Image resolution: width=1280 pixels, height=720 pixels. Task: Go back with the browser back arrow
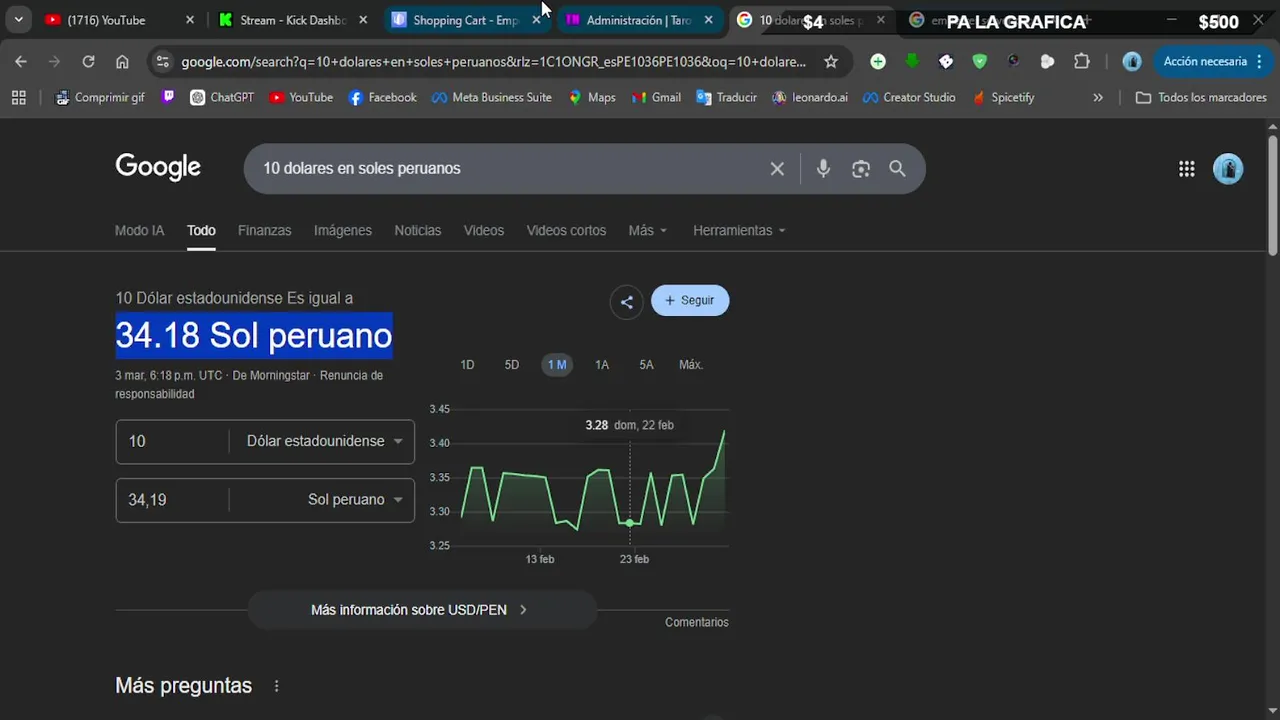click(x=21, y=62)
